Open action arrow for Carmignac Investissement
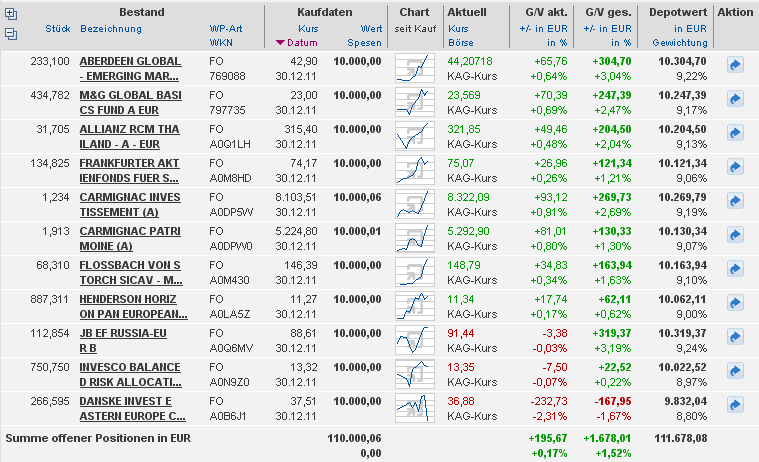 tap(735, 201)
